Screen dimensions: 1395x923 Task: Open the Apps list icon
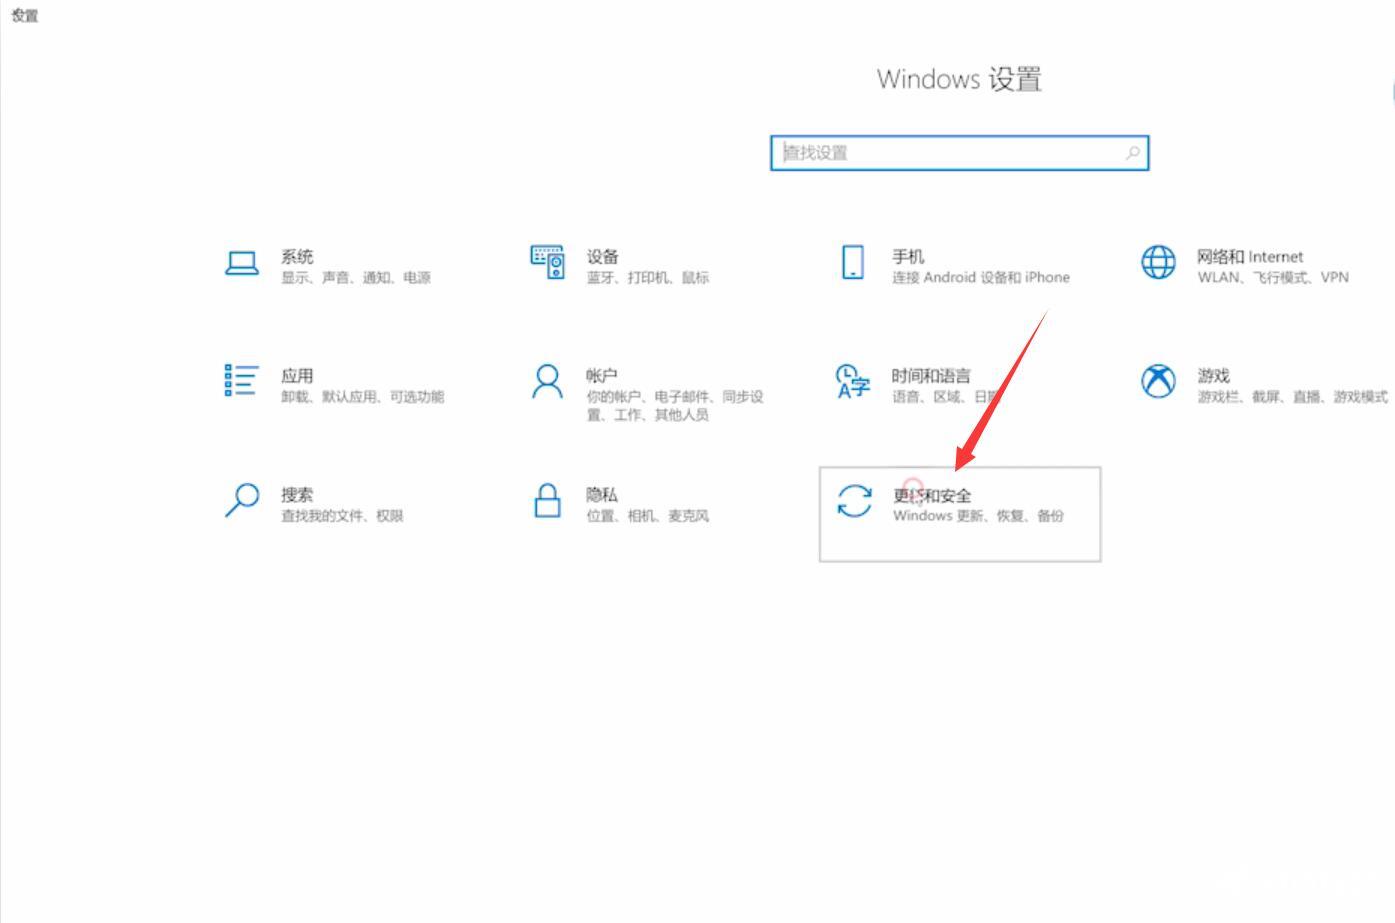coord(242,381)
